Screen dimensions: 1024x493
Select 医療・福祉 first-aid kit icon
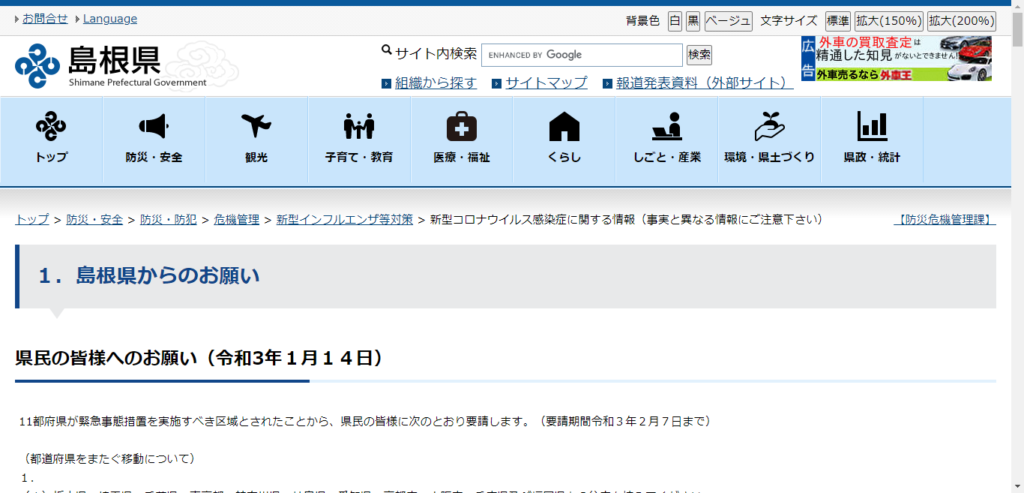coord(461,127)
